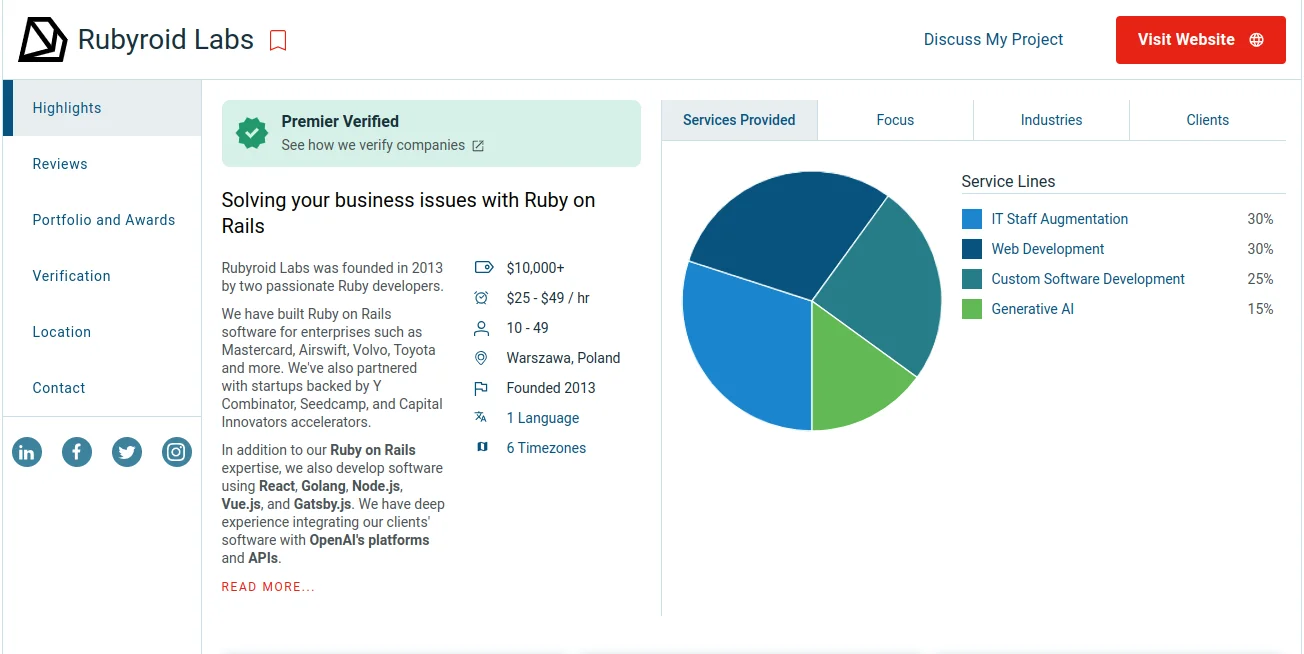This screenshot has width=1304, height=654.
Task: Click the green Generative AI pie slice
Action: pyautogui.click(x=853, y=378)
